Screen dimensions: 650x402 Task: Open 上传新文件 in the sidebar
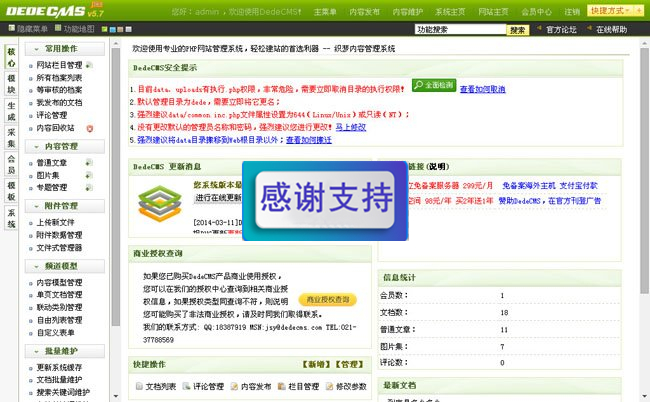point(56,223)
